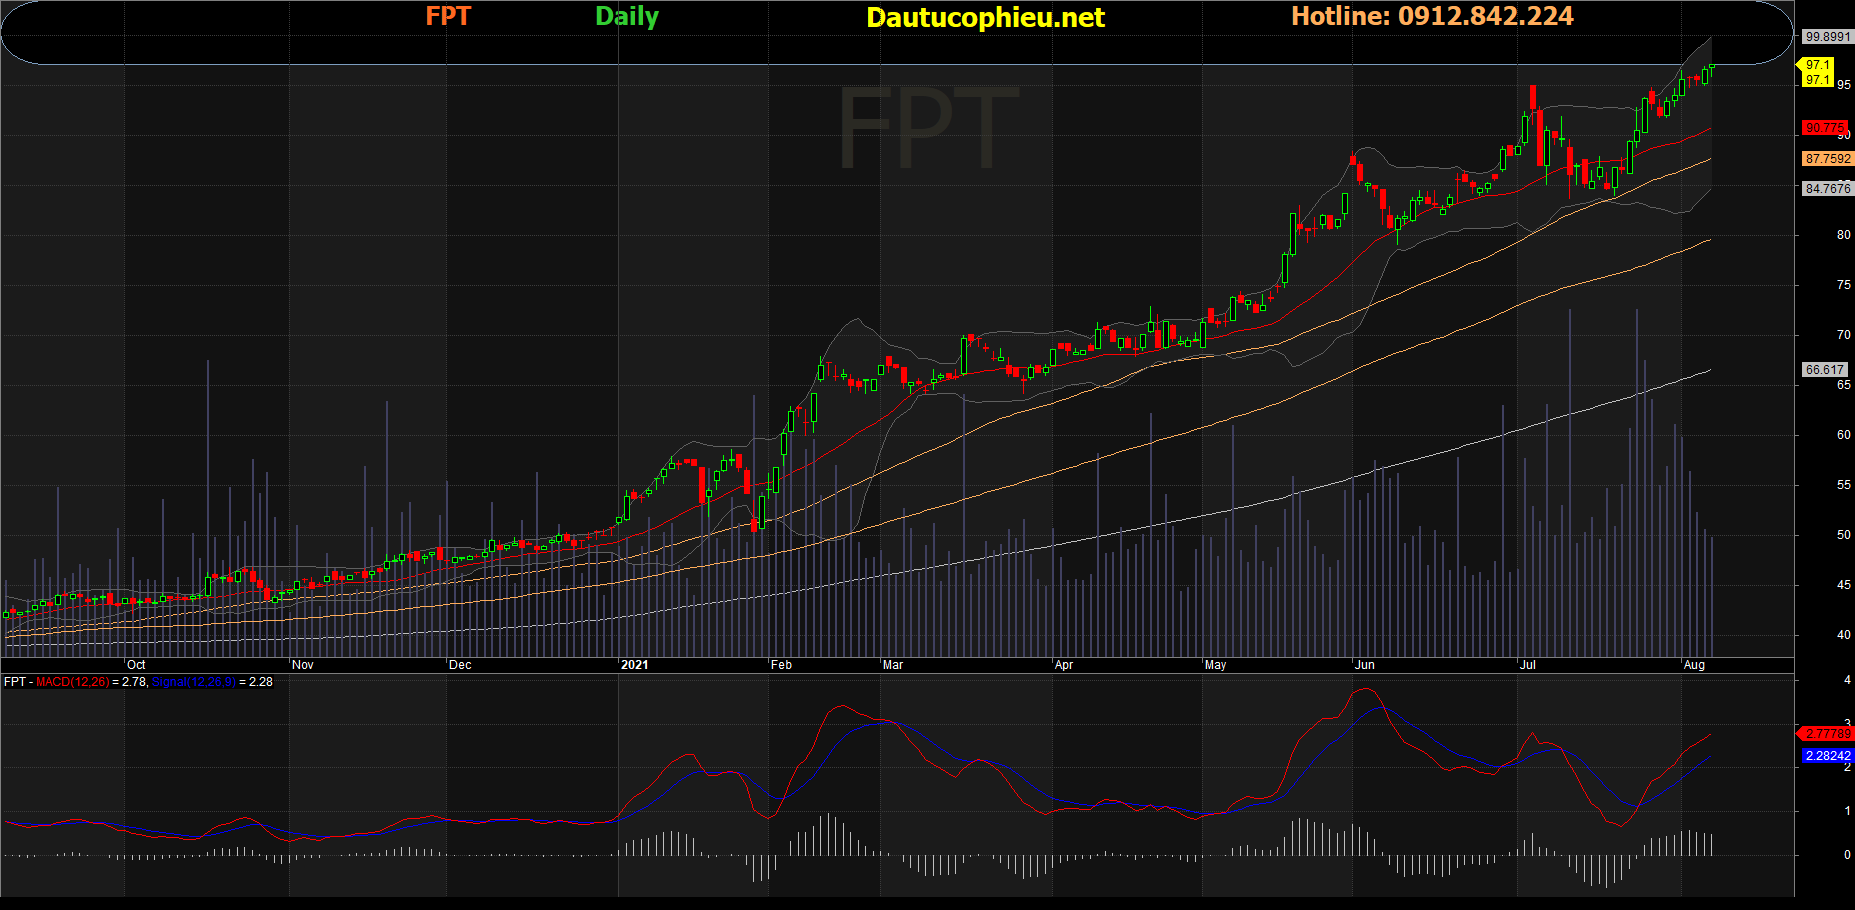
Task: Click the blue 2.28242 signal value tag
Action: click(1827, 756)
